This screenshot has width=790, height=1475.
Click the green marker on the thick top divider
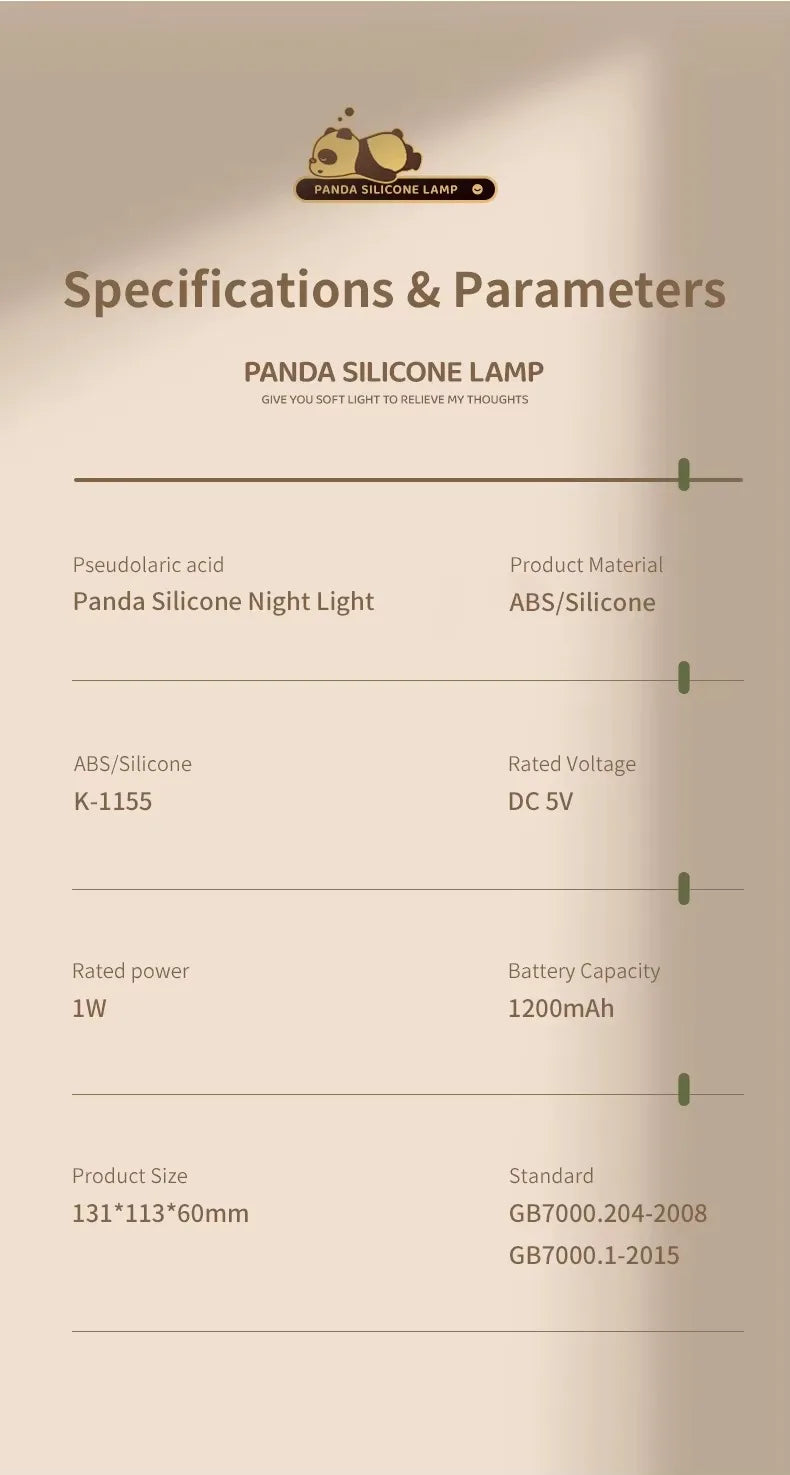pos(684,474)
